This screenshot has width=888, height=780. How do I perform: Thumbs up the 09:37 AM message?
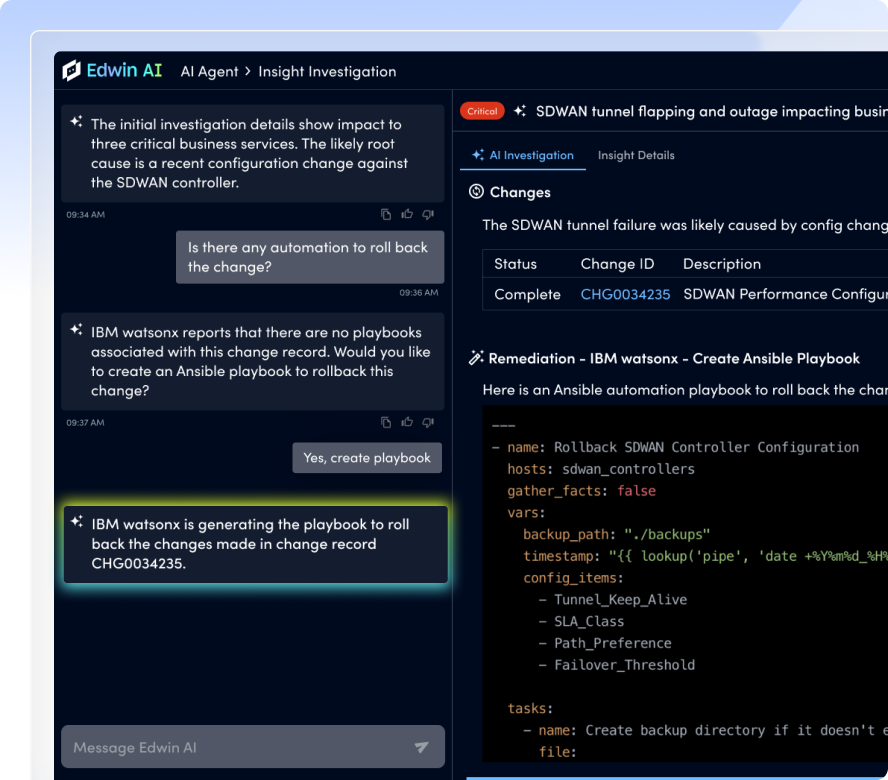coord(407,421)
